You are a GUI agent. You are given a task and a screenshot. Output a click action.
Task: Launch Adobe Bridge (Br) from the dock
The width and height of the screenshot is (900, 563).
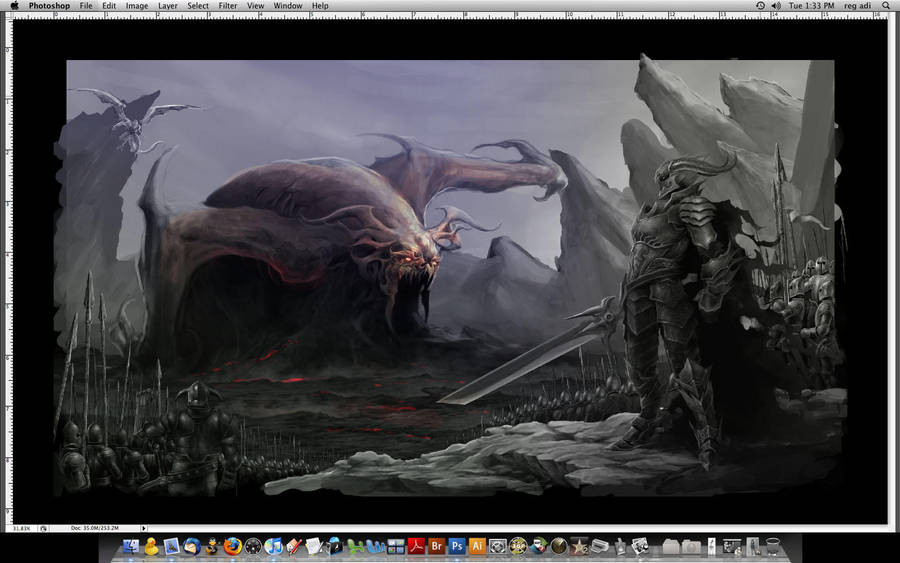pos(436,546)
